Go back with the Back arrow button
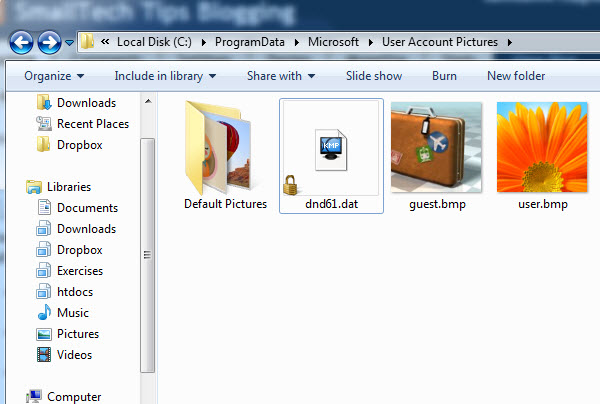Viewport: 600px width, 404px height. [21, 42]
